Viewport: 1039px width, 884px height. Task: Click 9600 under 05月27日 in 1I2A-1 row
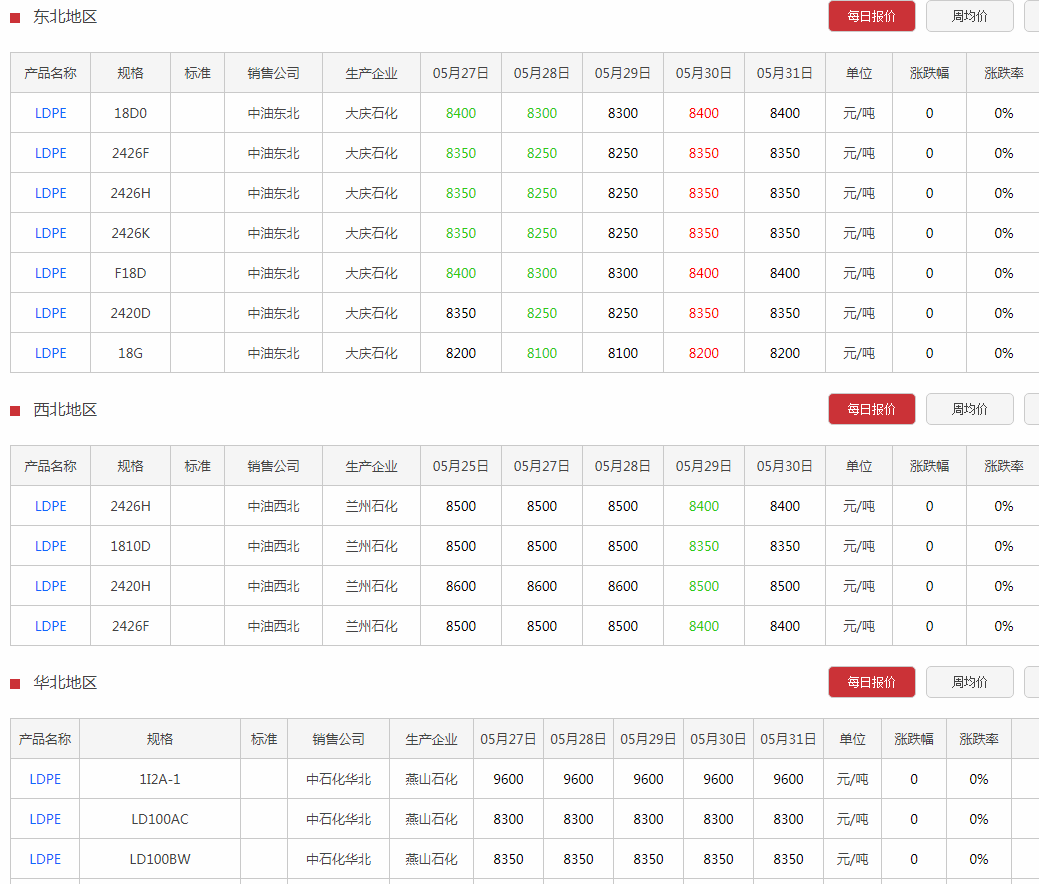point(508,779)
